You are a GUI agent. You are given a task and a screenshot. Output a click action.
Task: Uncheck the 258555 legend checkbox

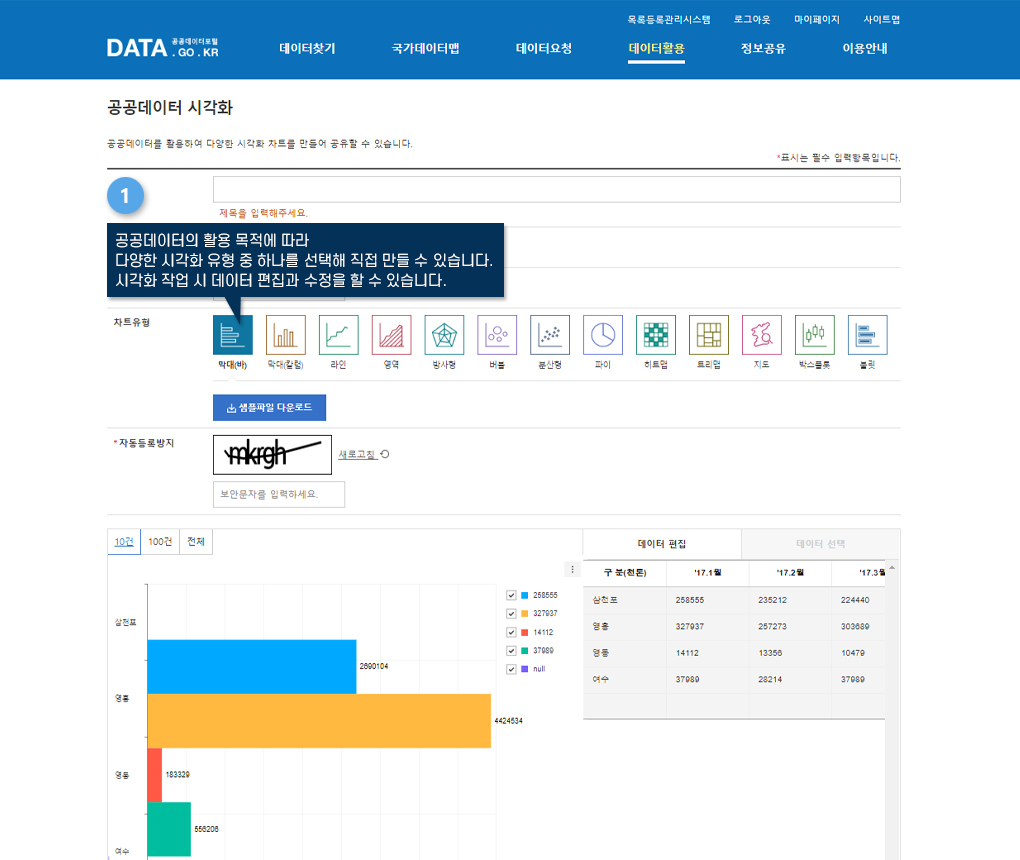[x=512, y=595]
